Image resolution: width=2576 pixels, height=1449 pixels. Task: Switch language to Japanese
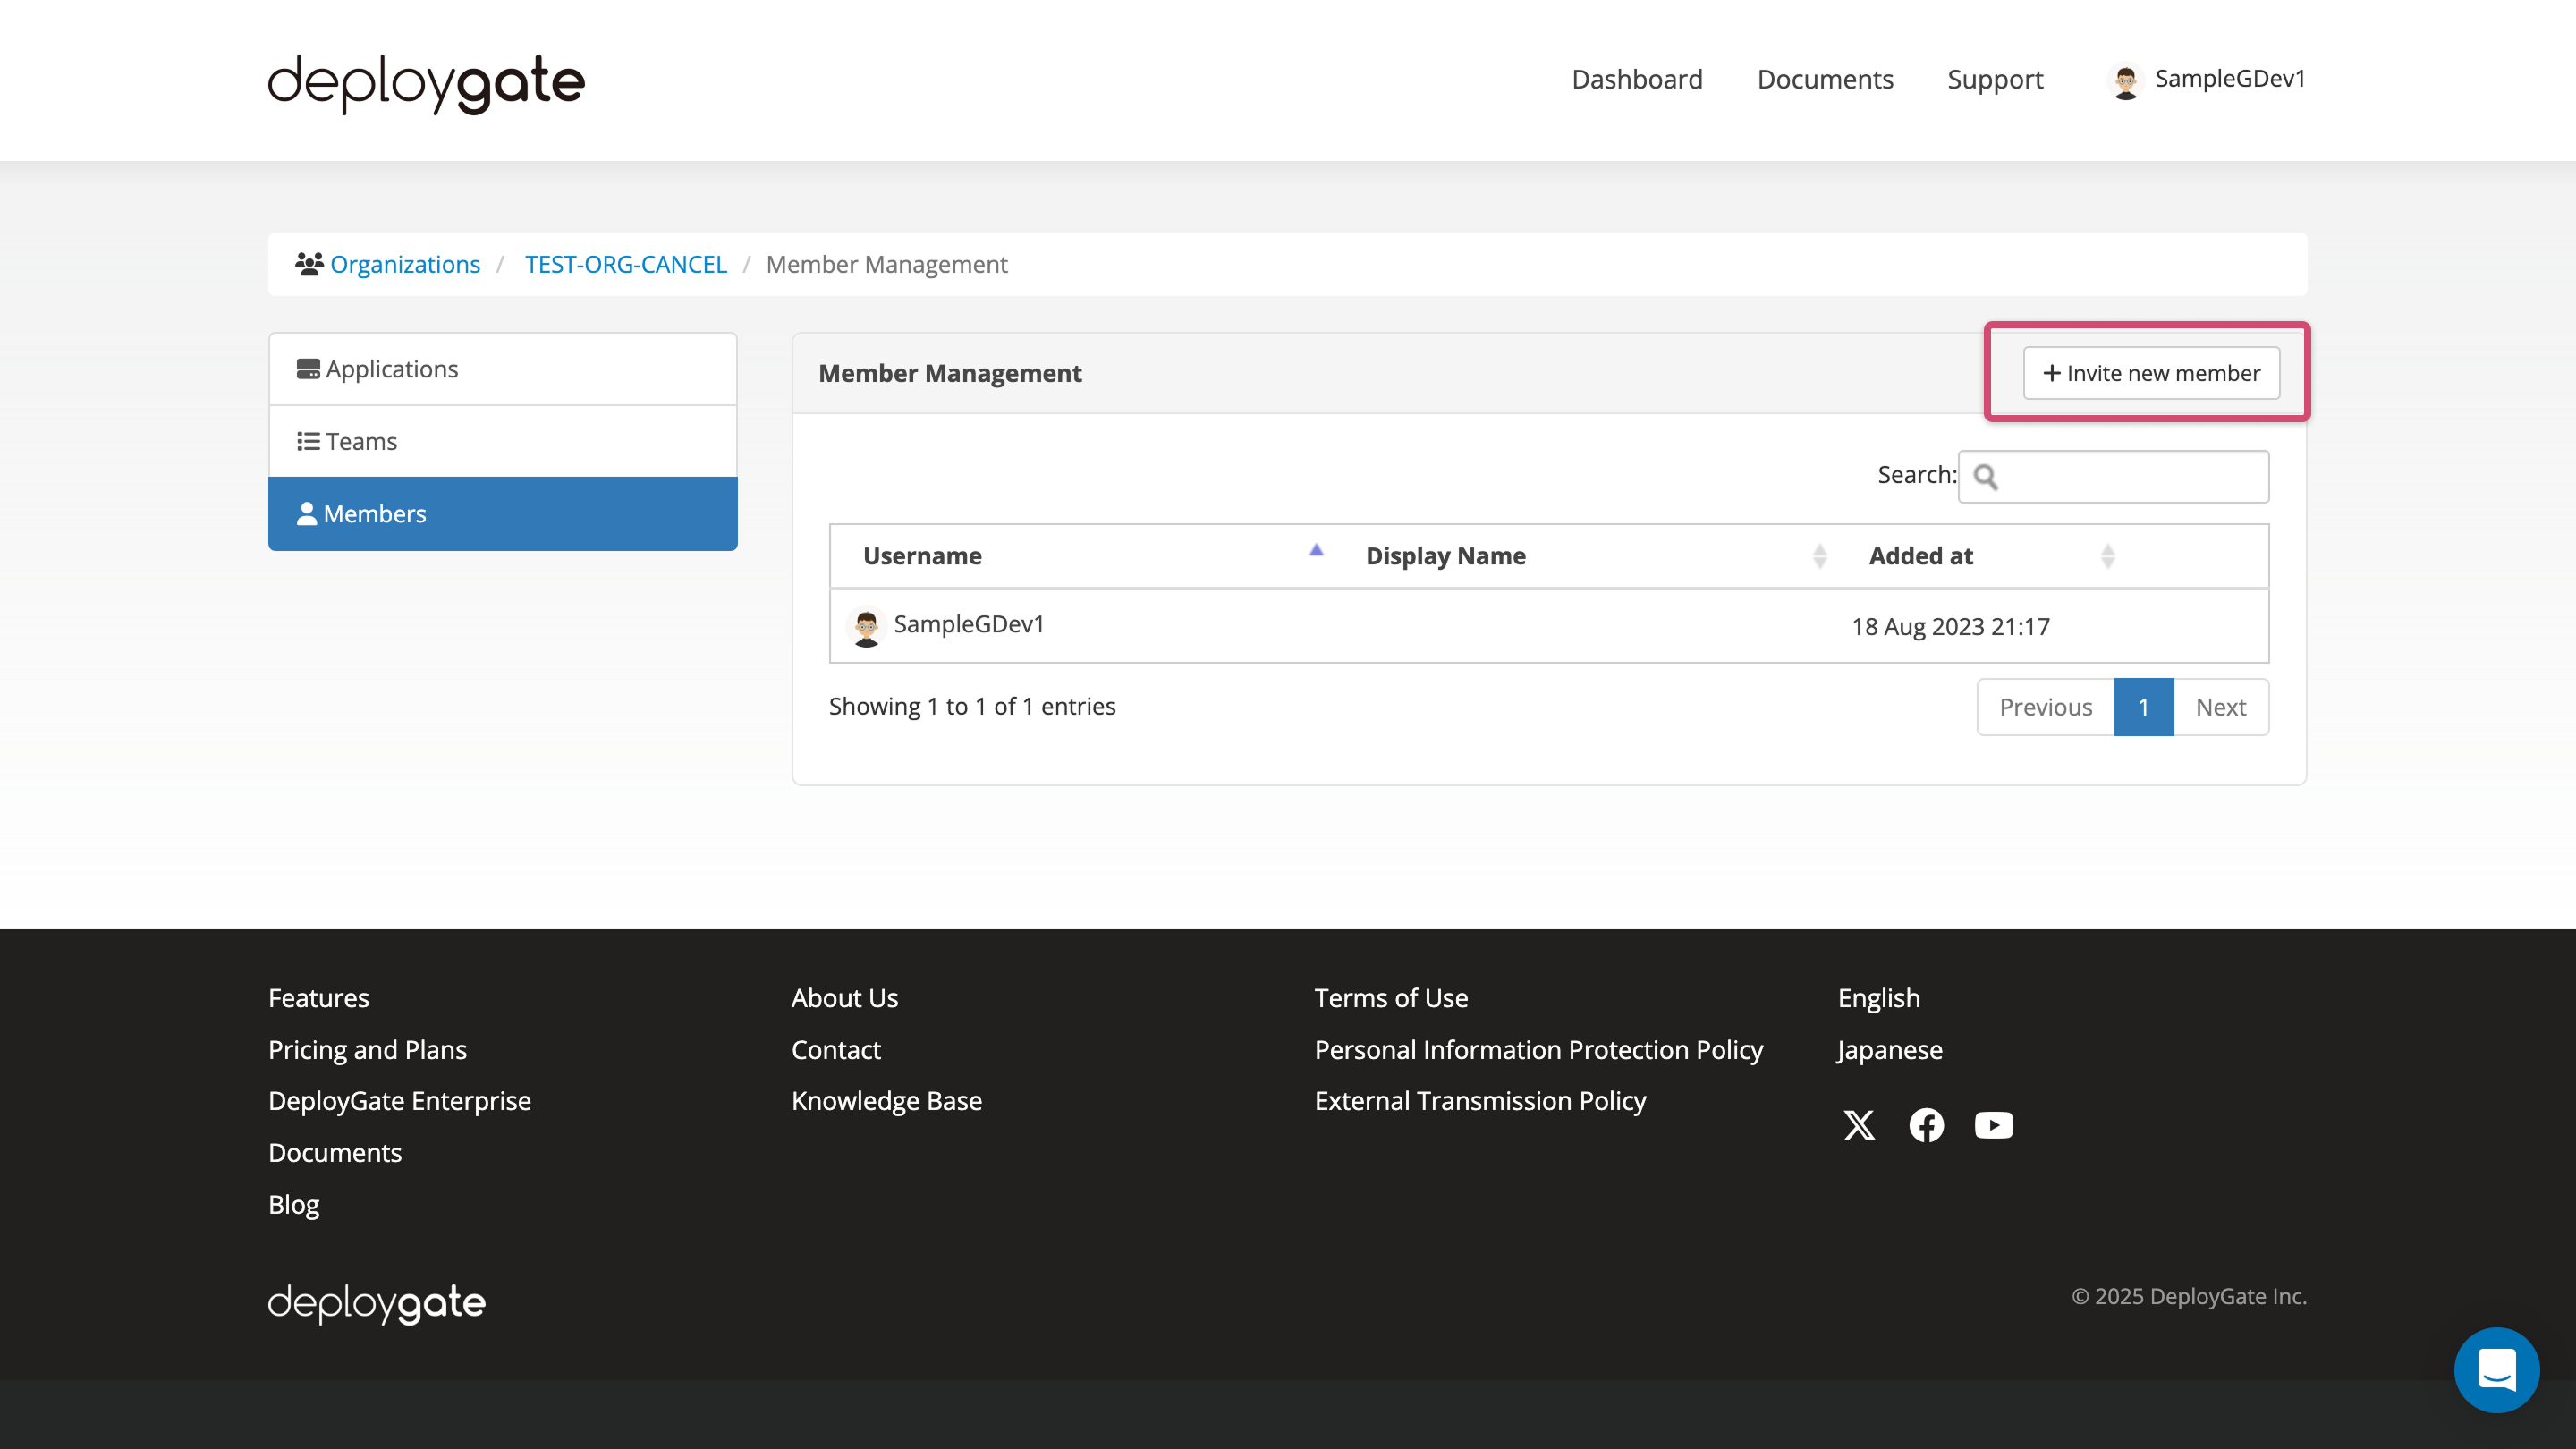point(1888,1049)
